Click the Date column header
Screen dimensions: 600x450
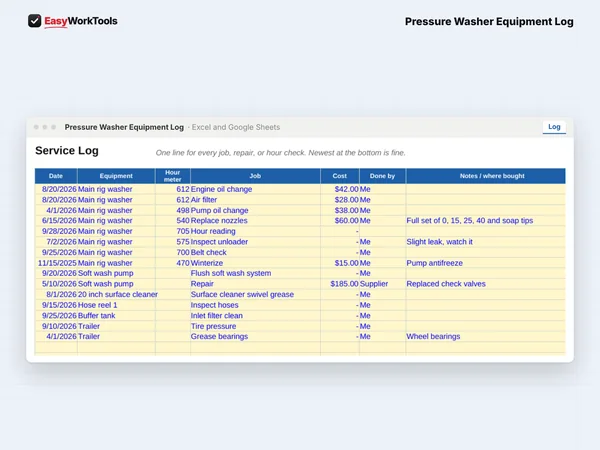(x=56, y=176)
